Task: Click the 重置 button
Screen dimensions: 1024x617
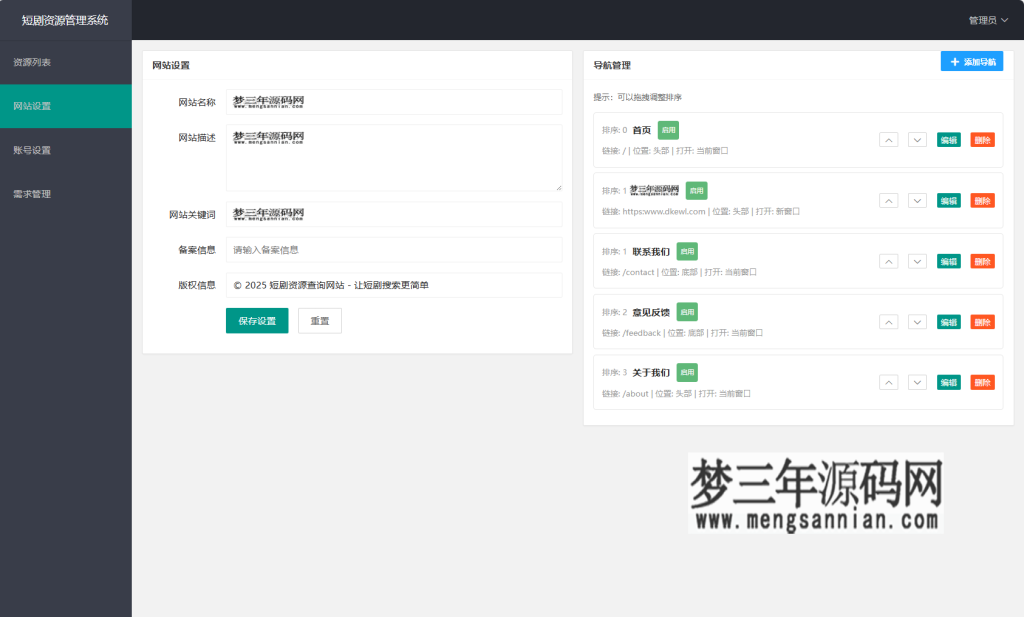Action: 319,321
